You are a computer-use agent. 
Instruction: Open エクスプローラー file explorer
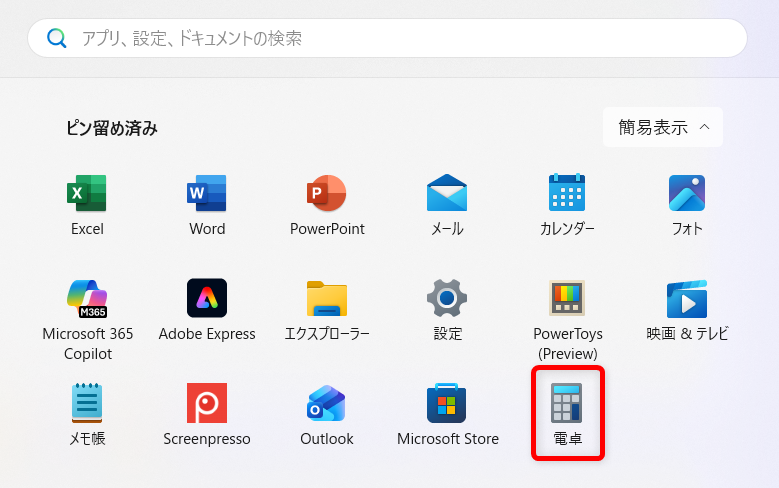click(x=327, y=311)
